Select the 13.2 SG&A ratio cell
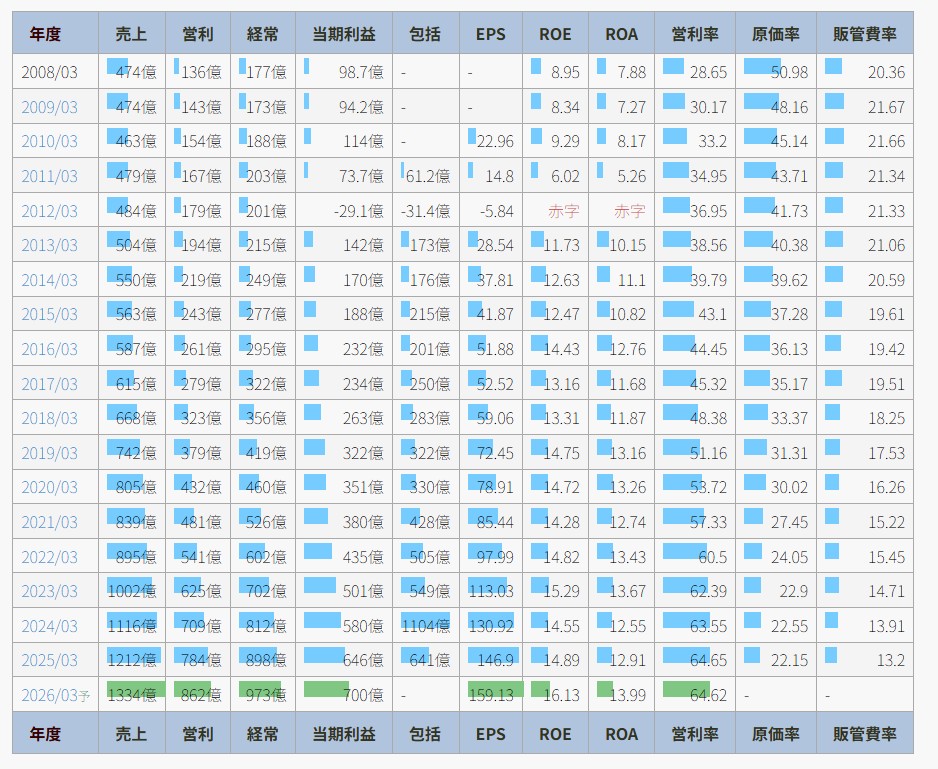Viewport: 938px width, 769px height. [865, 660]
